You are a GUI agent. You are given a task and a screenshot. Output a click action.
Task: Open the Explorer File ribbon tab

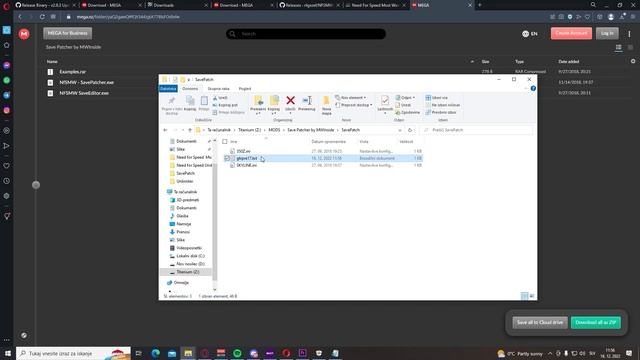click(x=168, y=89)
